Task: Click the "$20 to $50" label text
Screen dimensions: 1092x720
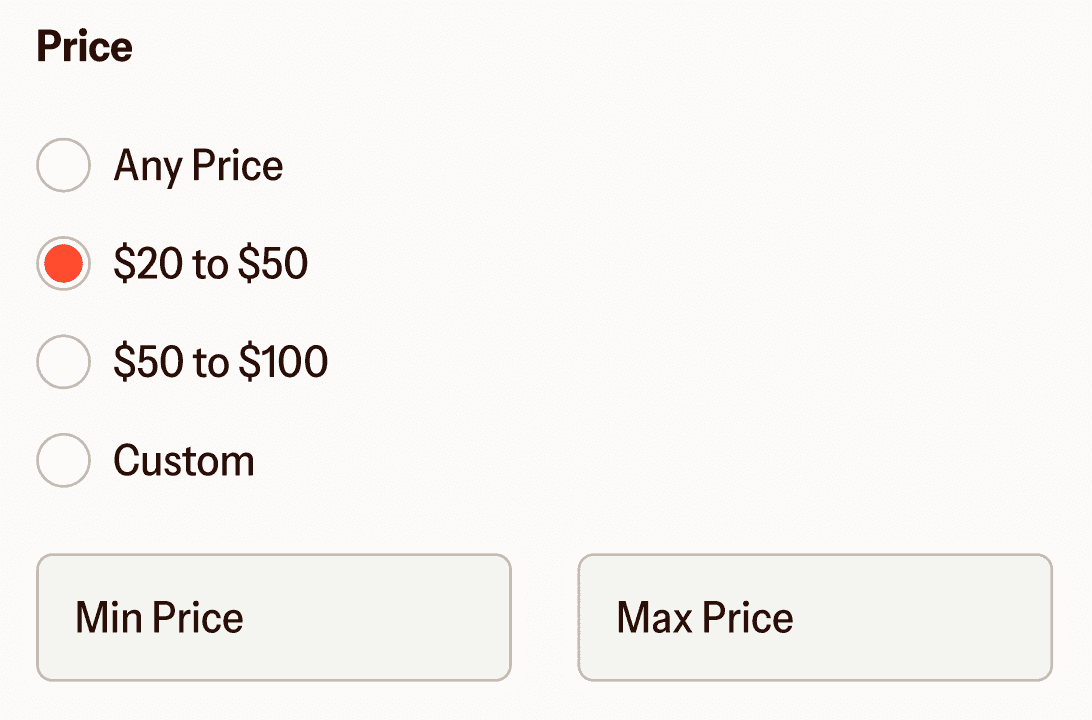Action: tap(210, 263)
